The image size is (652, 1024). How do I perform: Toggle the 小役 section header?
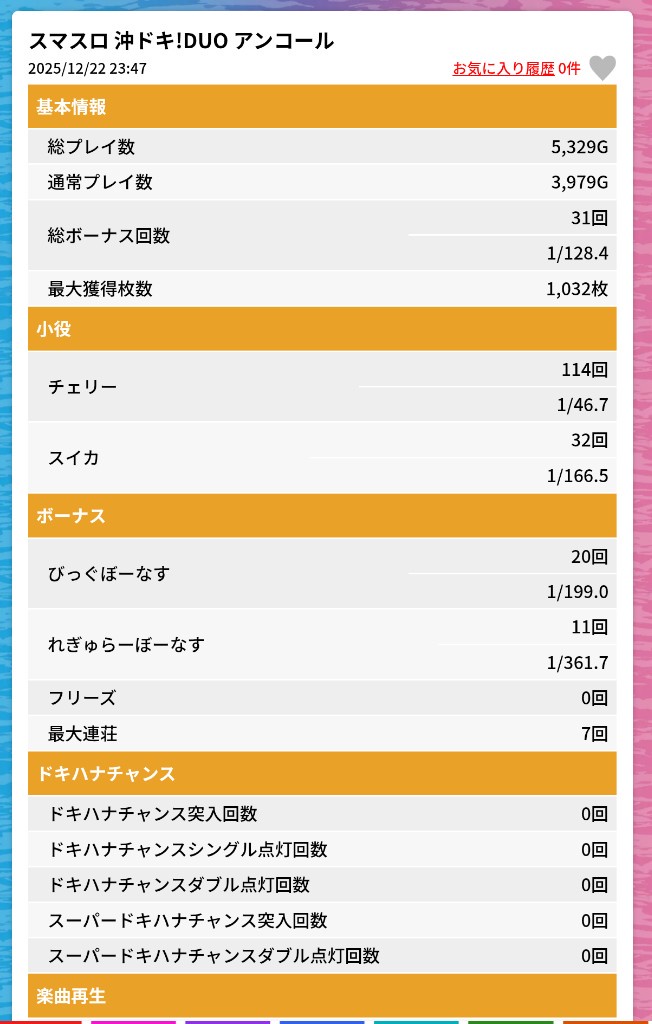pos(322,329)
